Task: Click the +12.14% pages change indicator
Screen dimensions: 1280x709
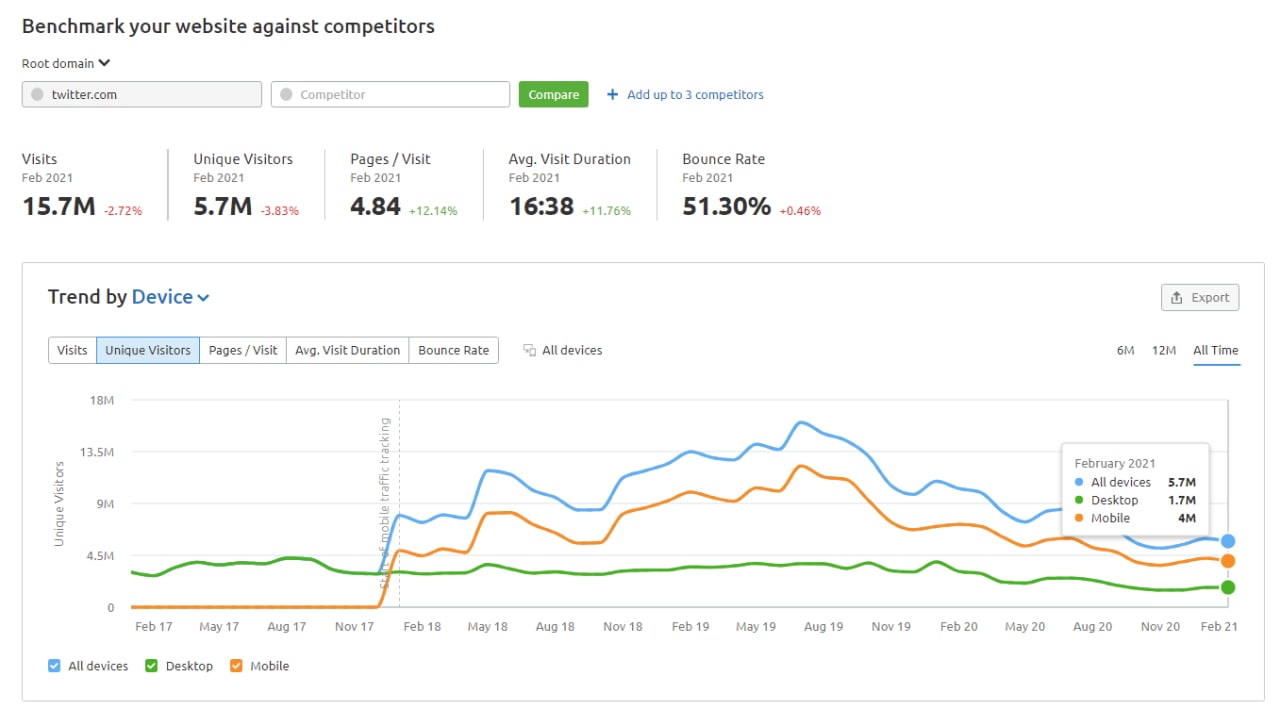Action: point(433,211)
